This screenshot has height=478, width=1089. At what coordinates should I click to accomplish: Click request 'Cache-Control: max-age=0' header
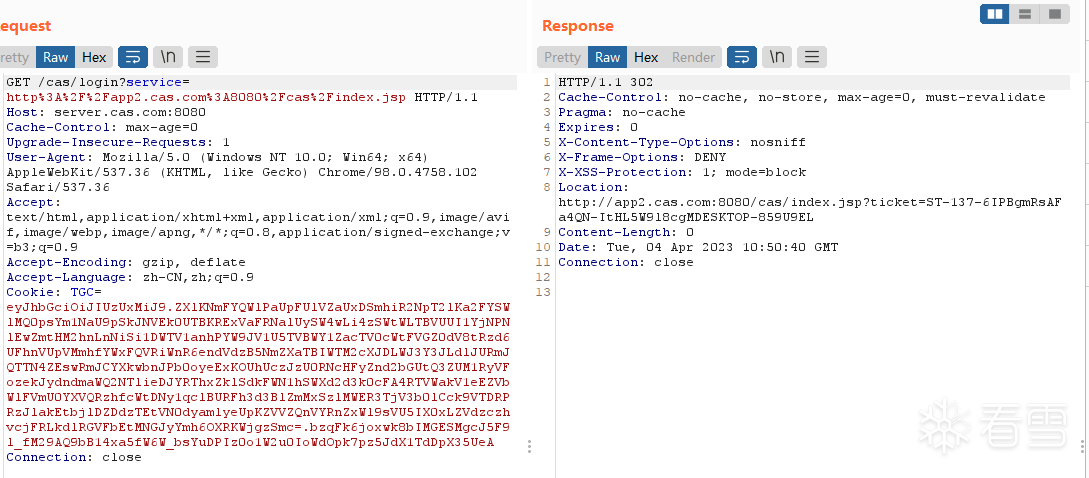[102, 127]
